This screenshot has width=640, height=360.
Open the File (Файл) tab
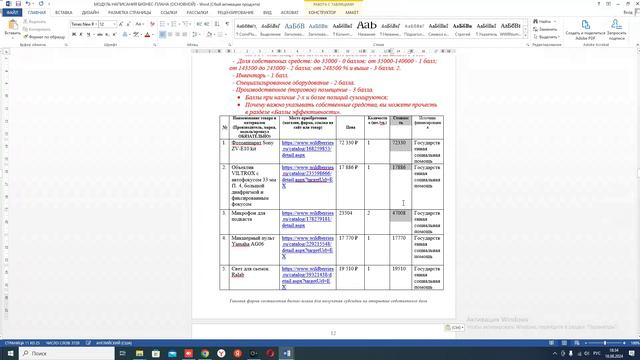(12, 13)
